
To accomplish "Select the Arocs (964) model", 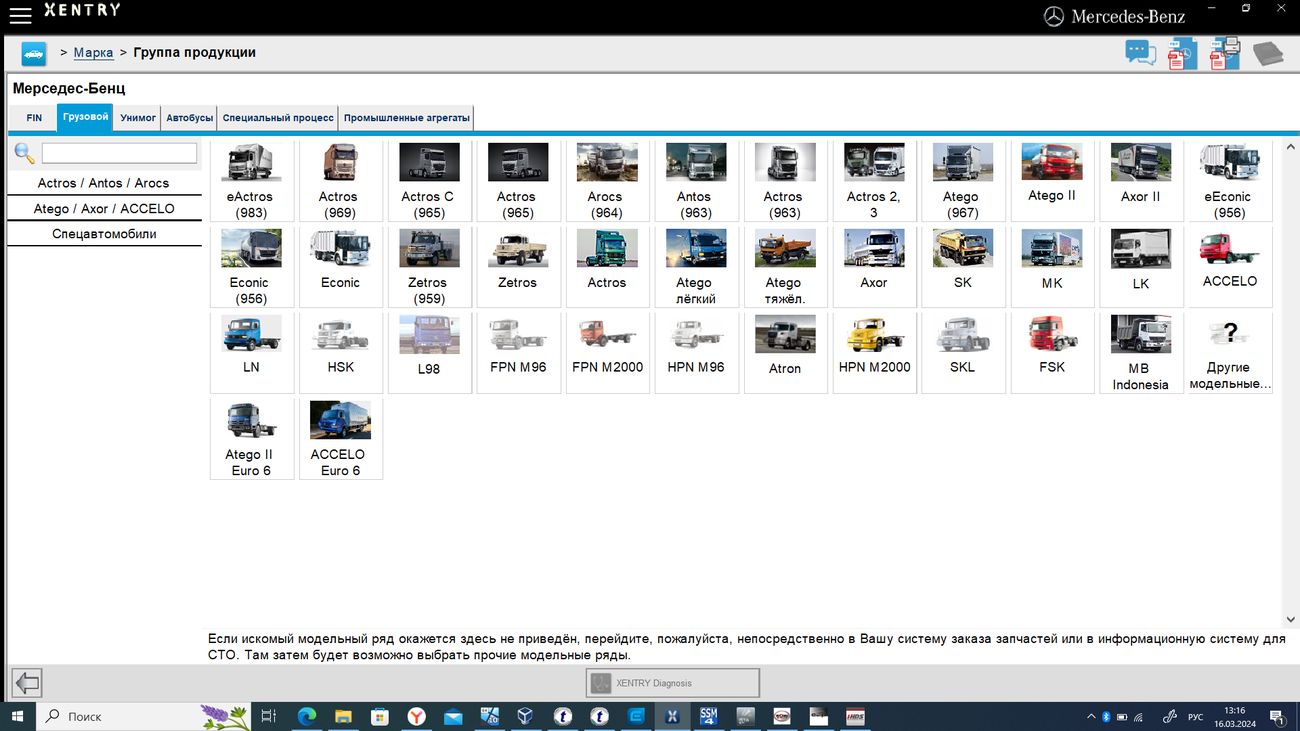I will pyautogui.click(x=607, y=181).
